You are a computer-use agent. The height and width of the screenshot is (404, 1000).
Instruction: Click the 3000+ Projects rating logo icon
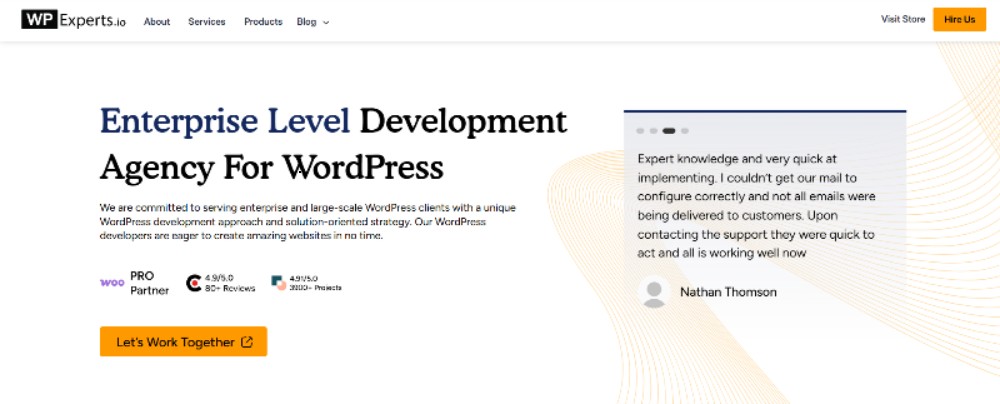tap(279, 283)
